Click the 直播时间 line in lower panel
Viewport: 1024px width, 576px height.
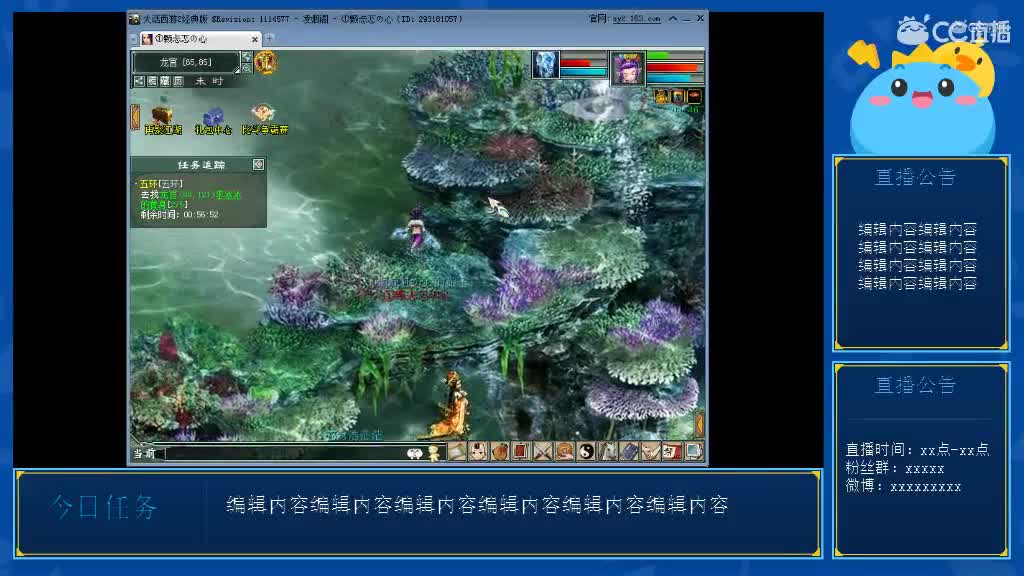(x=918, y=450)
